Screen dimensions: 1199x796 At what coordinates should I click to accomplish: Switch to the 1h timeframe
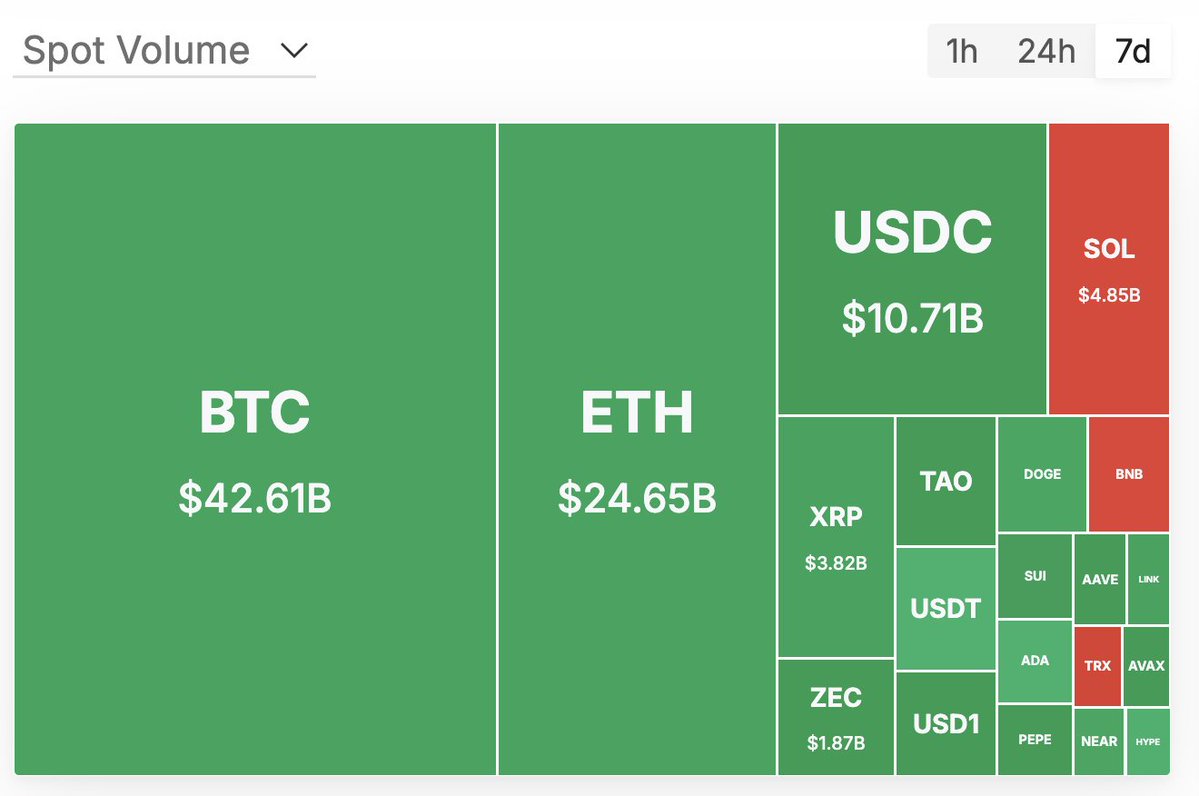[961, 51]
